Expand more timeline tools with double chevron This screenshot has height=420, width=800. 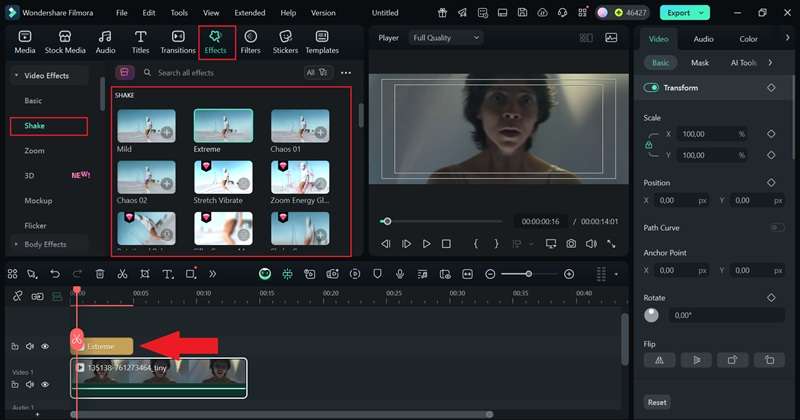(x=212, y=274)
